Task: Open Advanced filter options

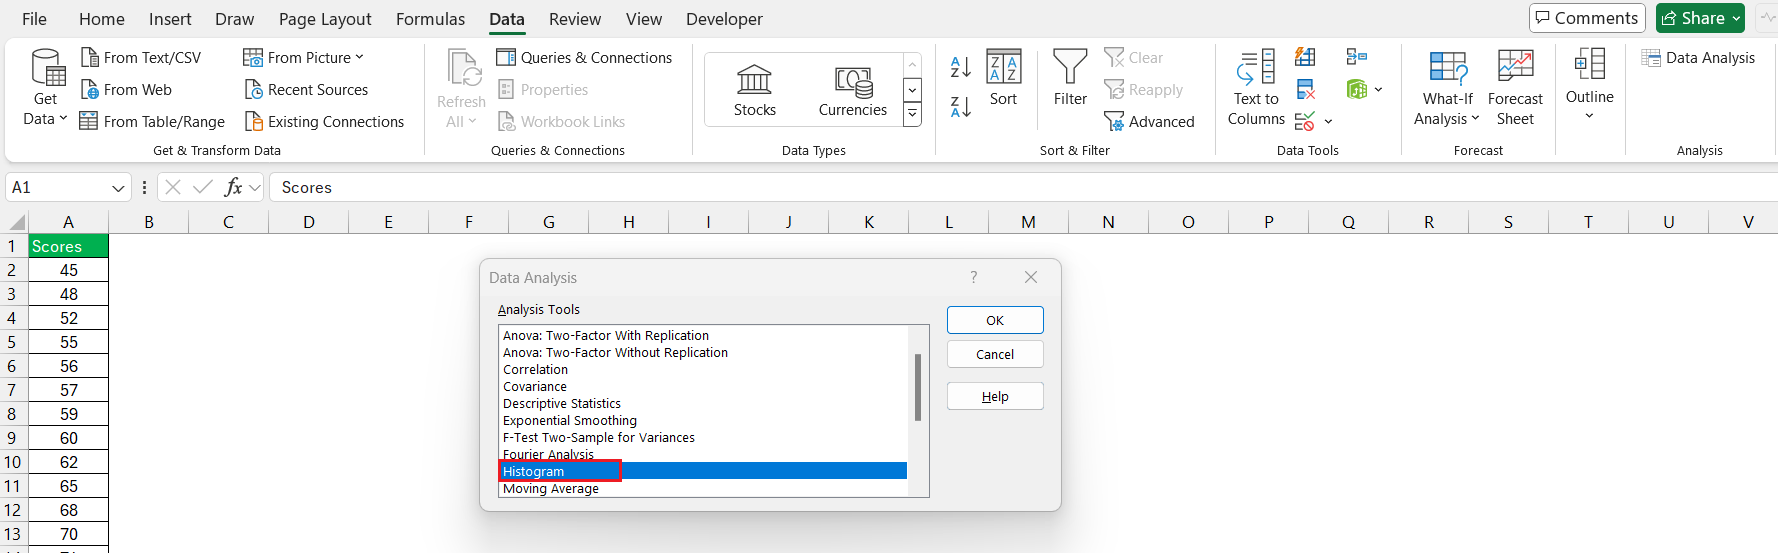Action: click(x=1149, y=122)
